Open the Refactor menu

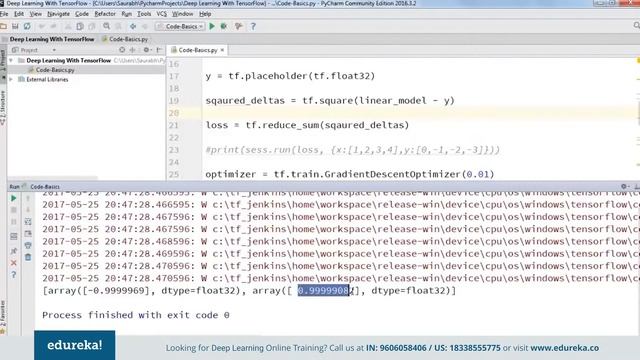[x=105, y=14]
